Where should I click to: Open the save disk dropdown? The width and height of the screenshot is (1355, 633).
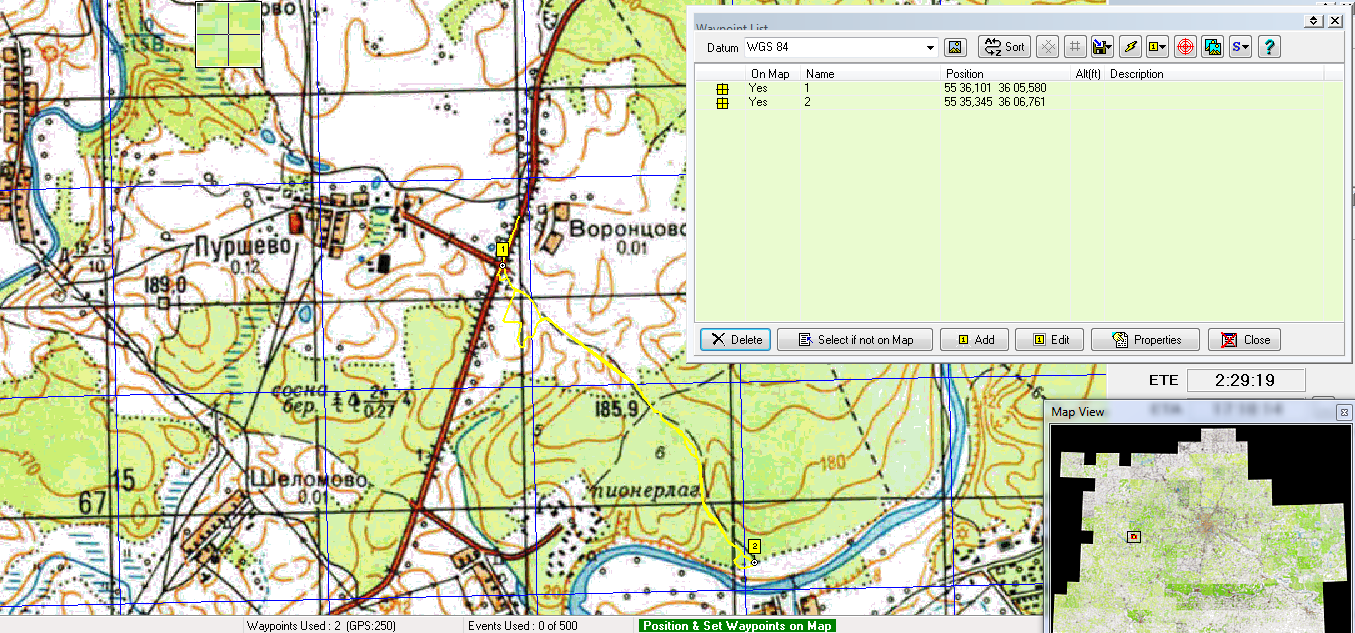coord(1103,47)
